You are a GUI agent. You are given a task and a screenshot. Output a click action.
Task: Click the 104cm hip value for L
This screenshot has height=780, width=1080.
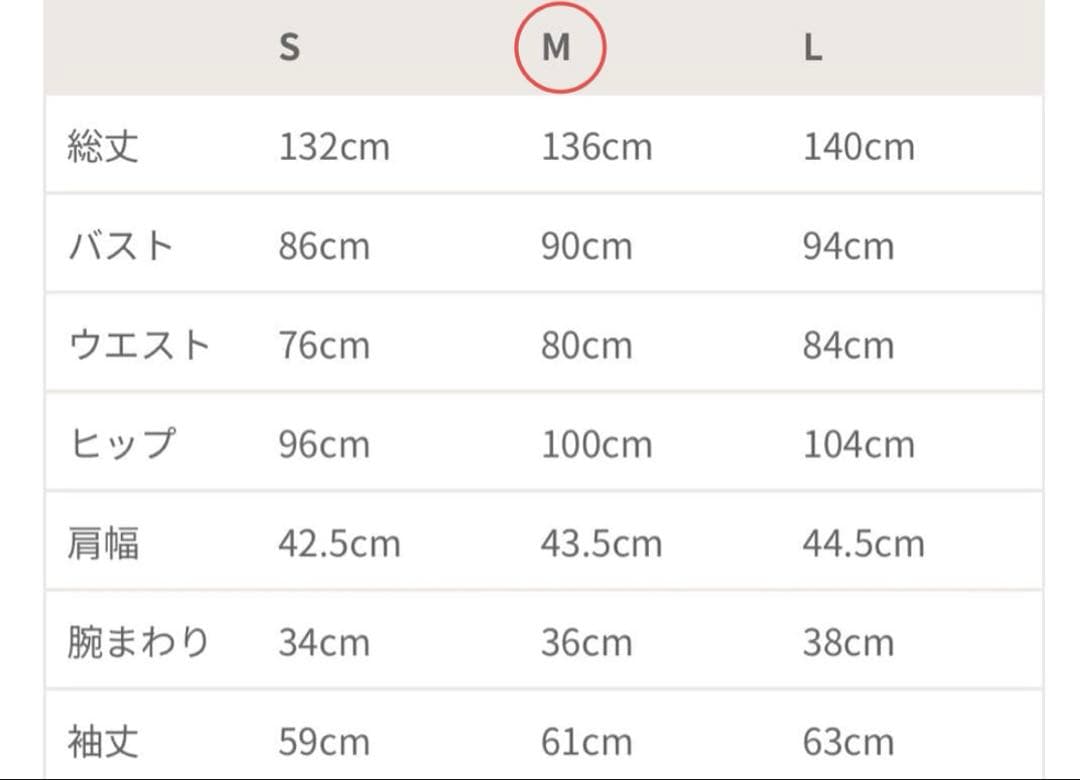(x=858, y=444)
